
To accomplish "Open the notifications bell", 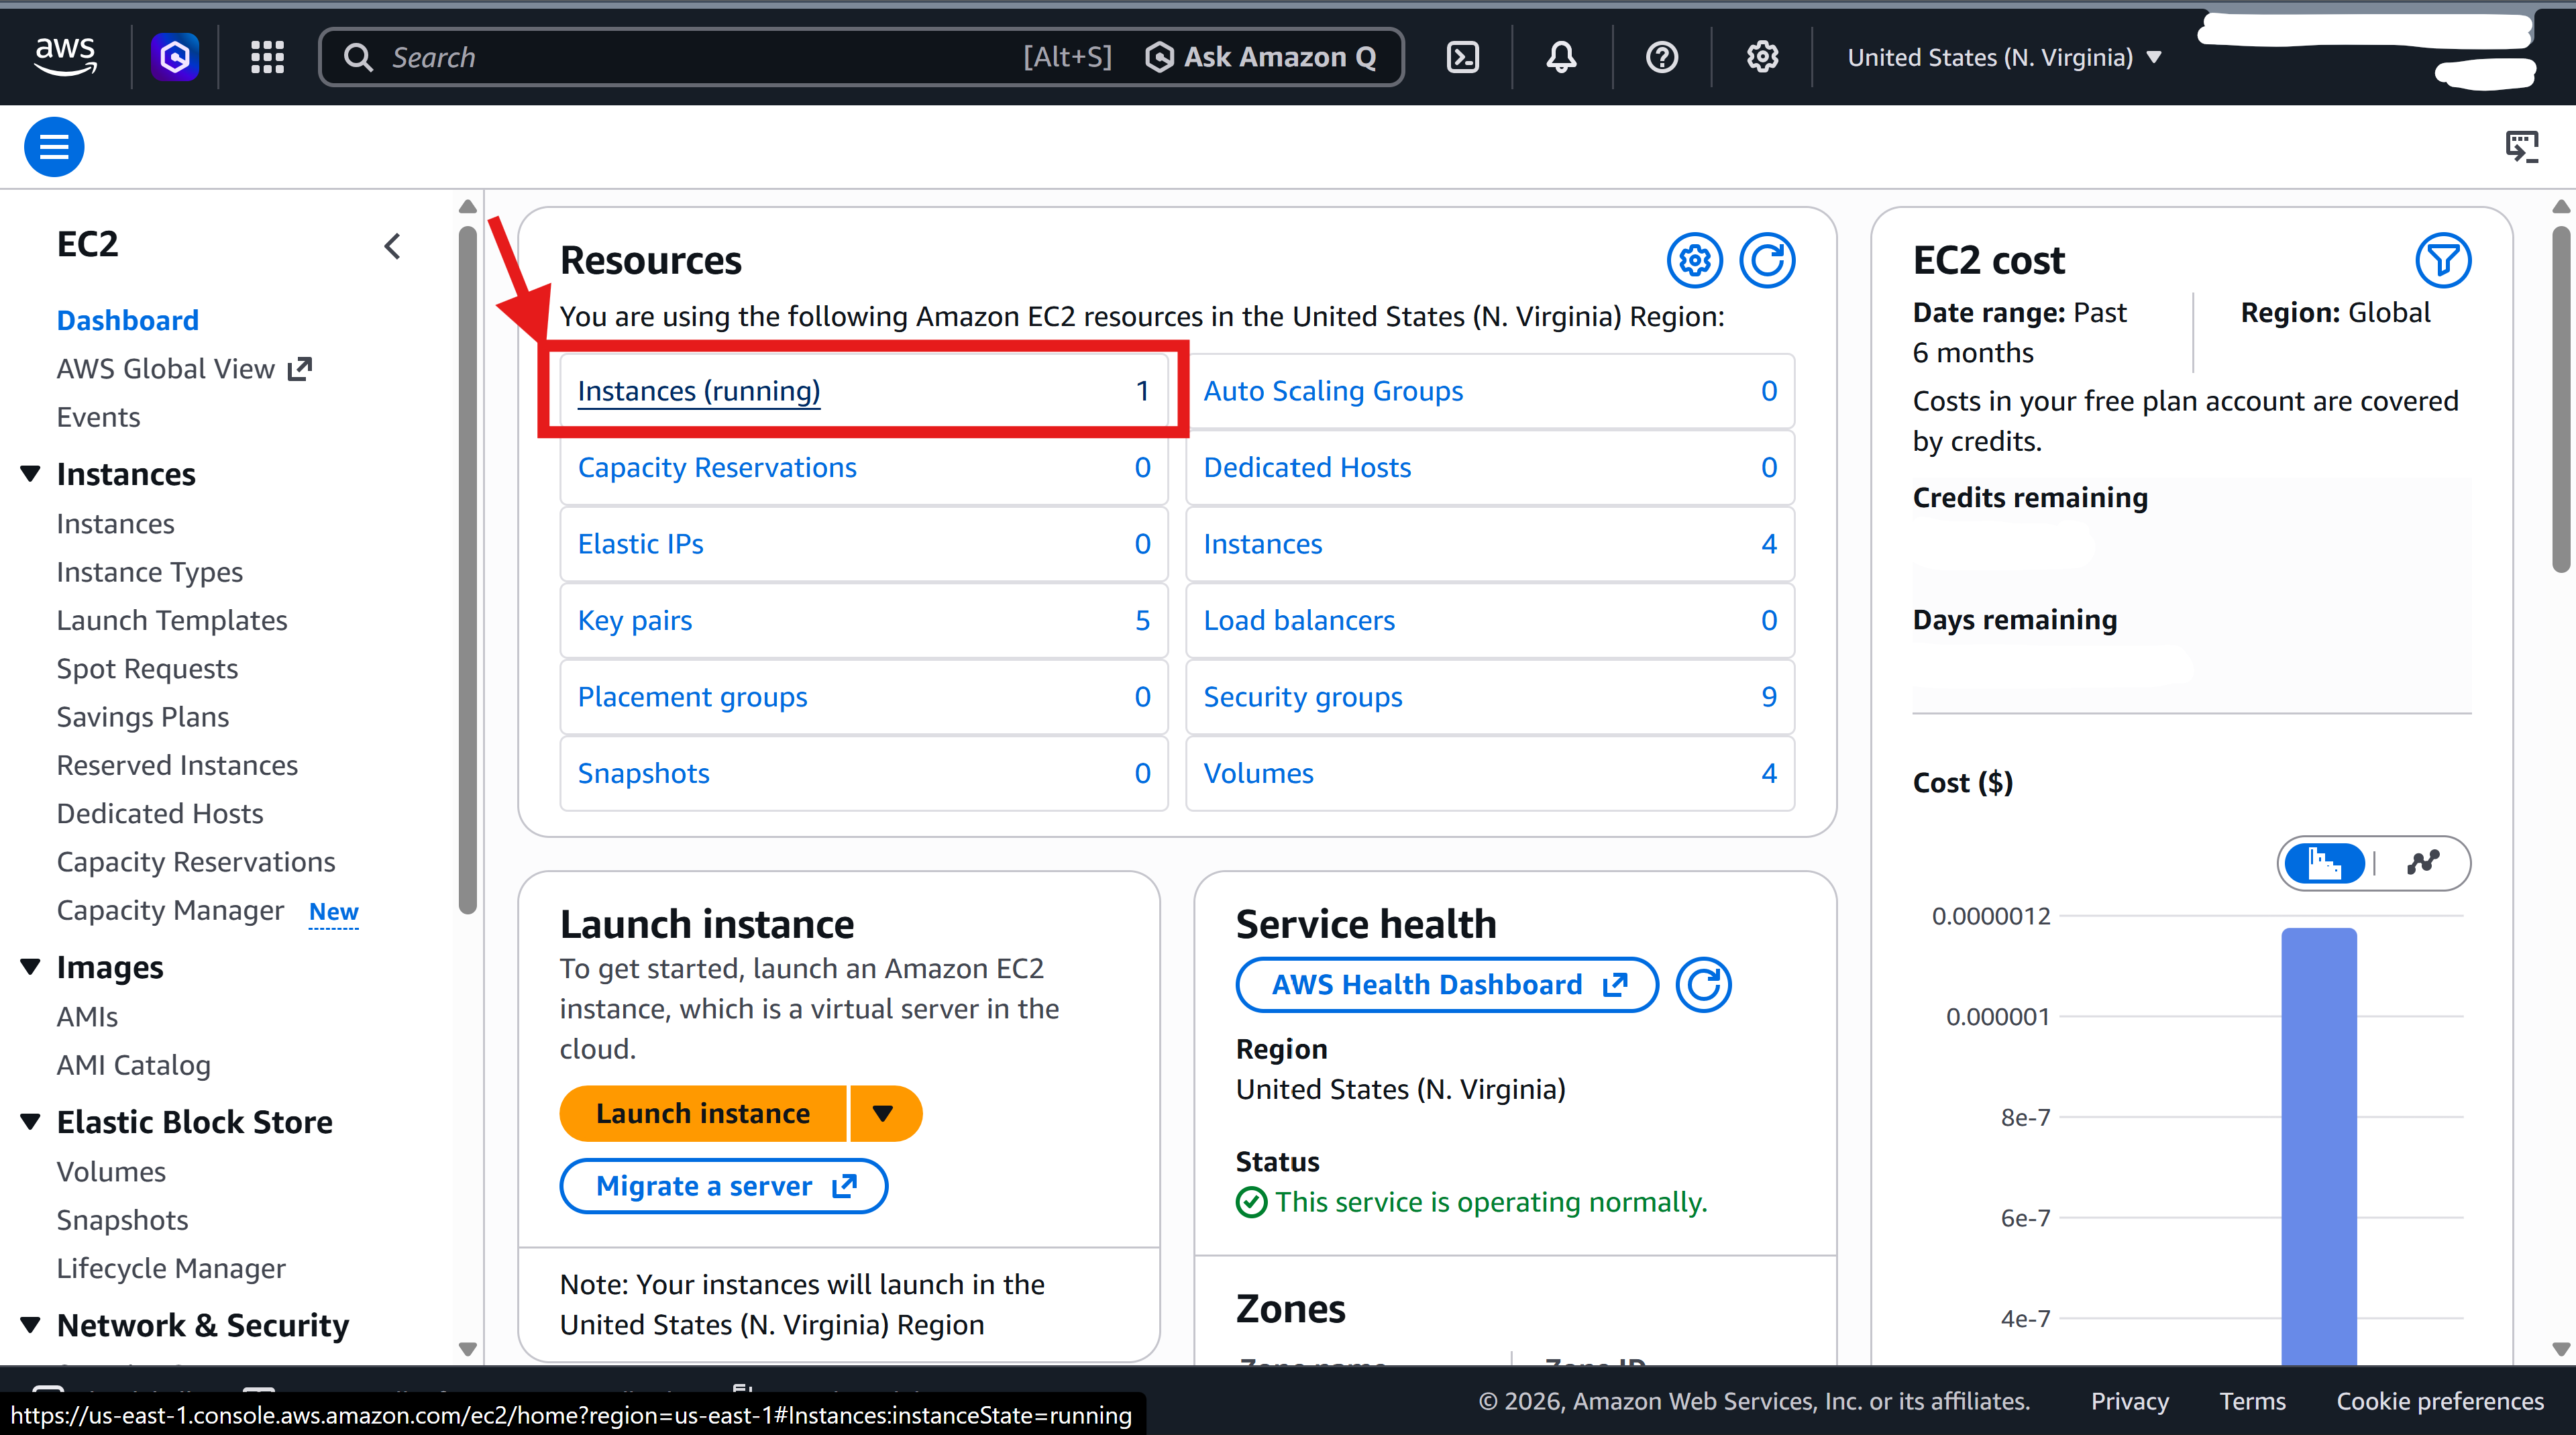I will click(1561, 57).
